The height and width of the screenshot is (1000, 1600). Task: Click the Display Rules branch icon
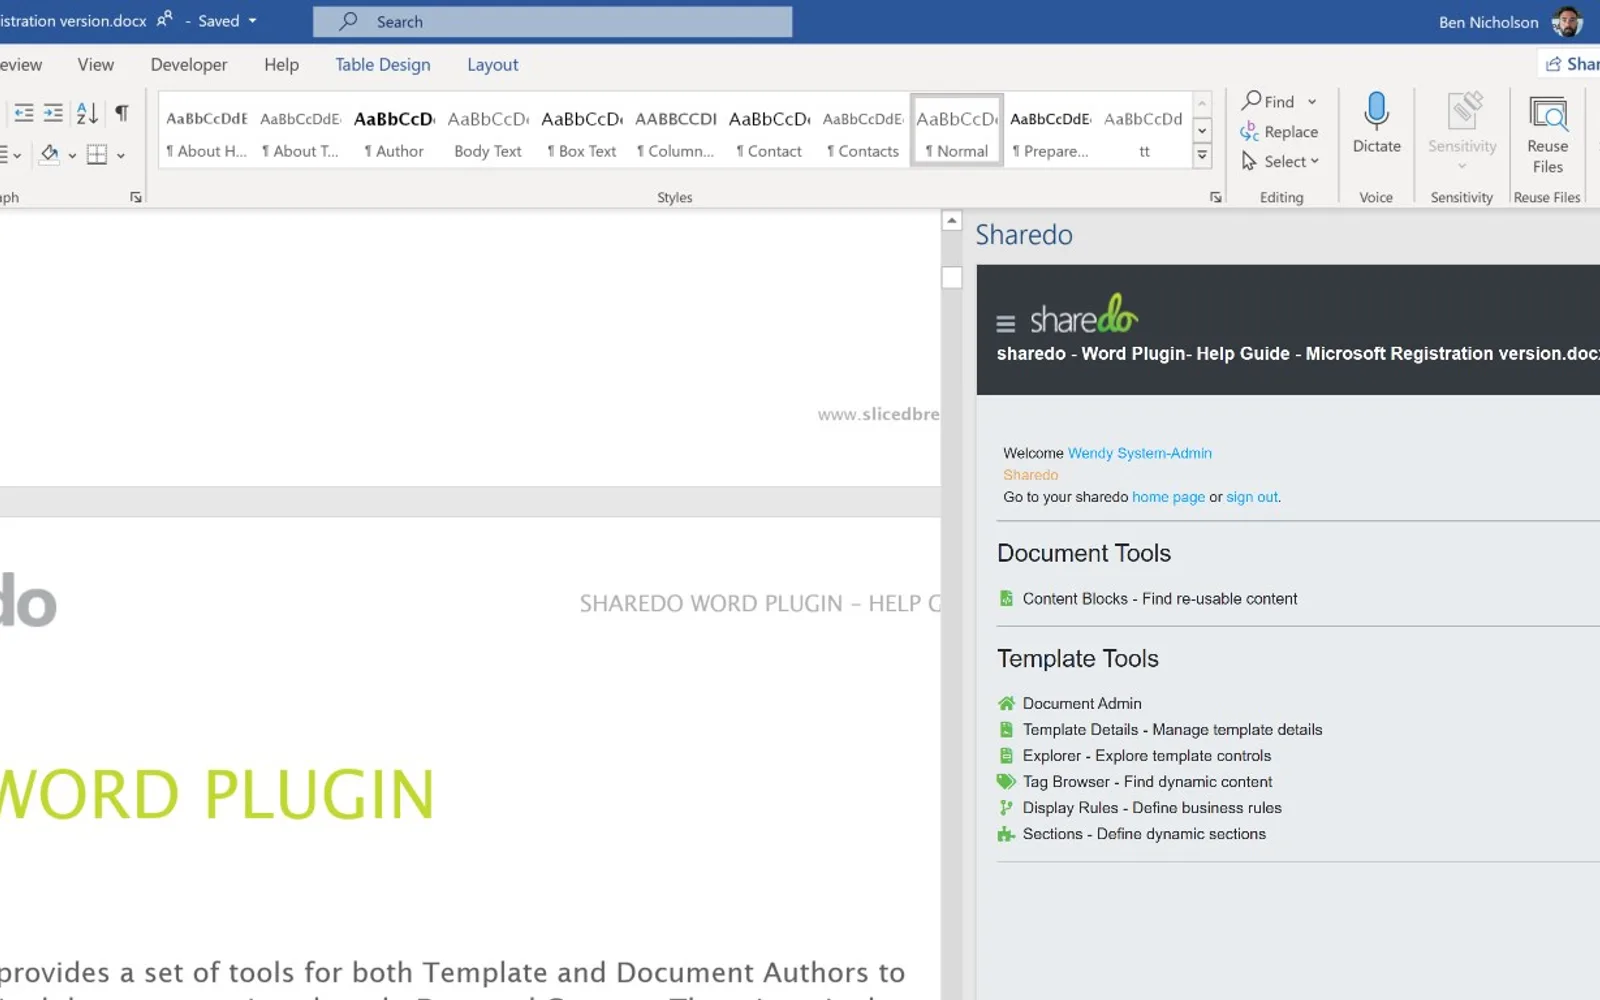point(1006,807)
